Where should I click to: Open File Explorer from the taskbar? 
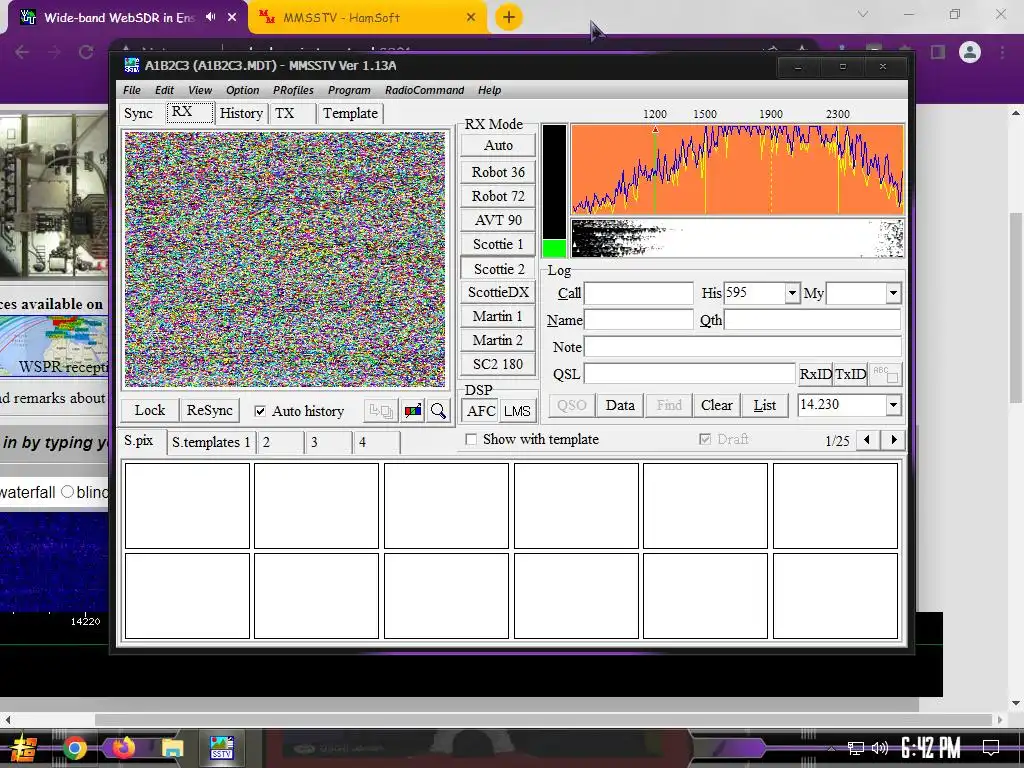pos(173,748)
